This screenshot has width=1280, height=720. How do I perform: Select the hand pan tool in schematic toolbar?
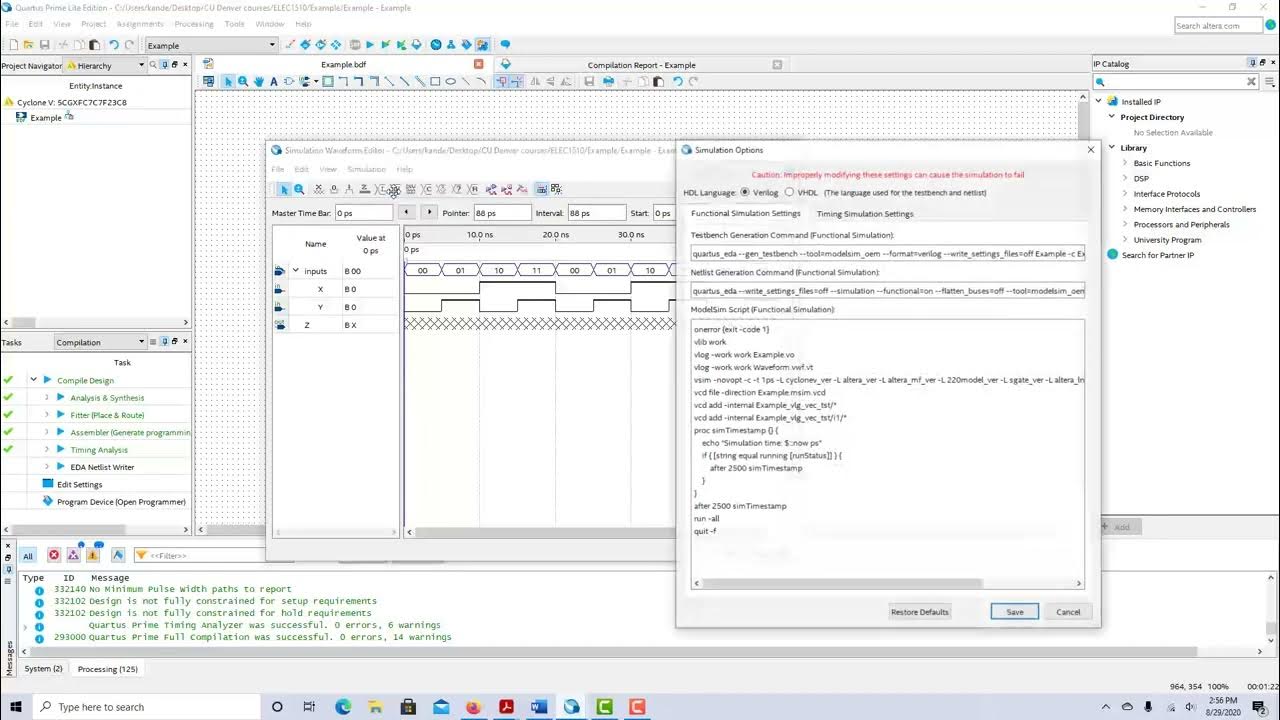click(x=259, y=81)
